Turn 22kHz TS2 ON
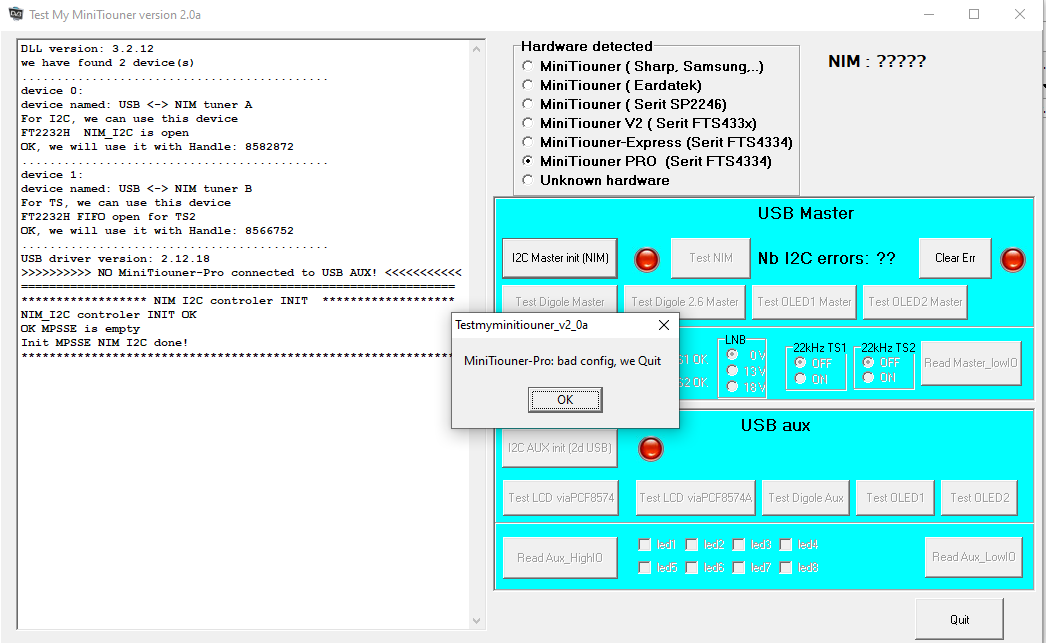The width and height of the screenshot is (1046, 643). (868, 378)
